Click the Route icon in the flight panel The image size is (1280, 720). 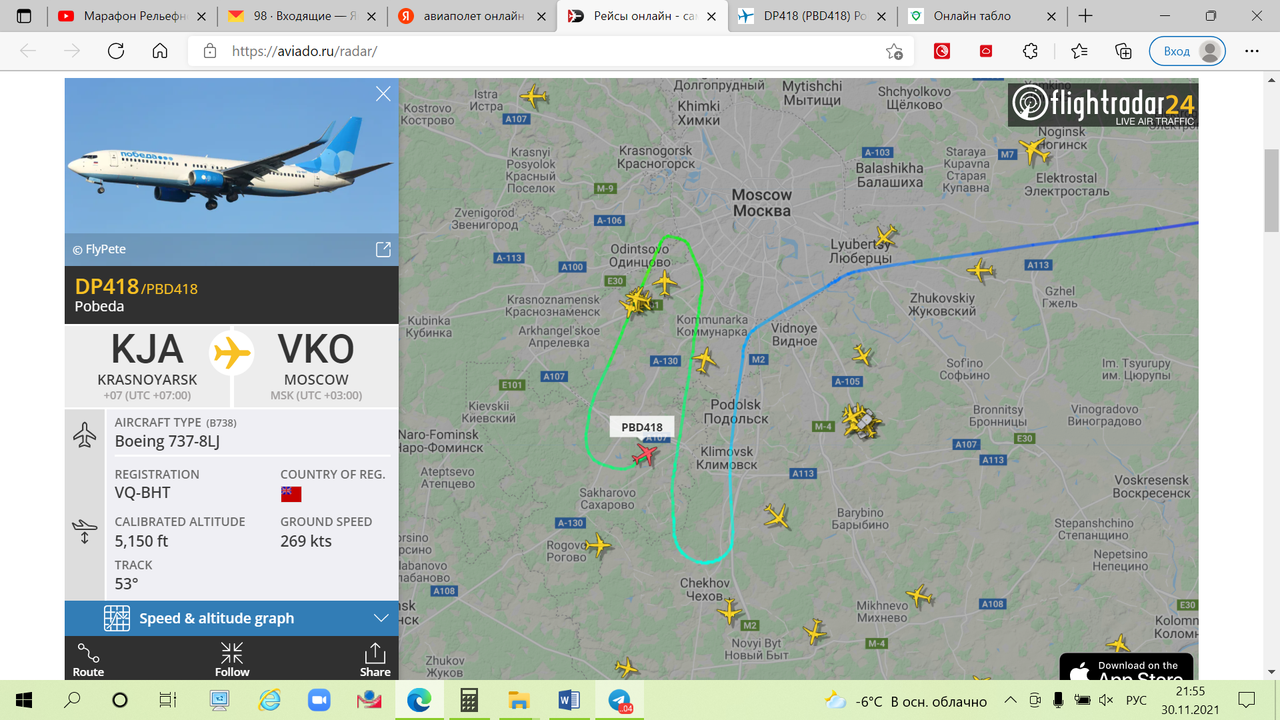88,660
